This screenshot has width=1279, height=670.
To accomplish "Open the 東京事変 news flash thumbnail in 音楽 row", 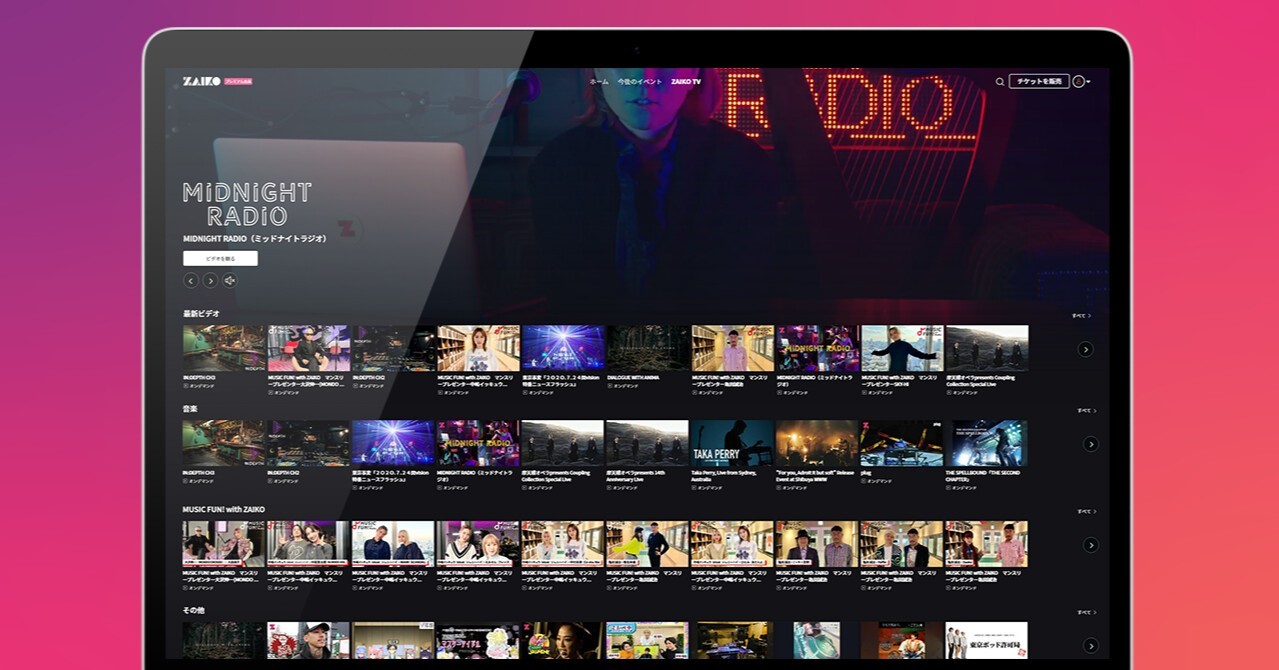I will (x=393, y=443).
